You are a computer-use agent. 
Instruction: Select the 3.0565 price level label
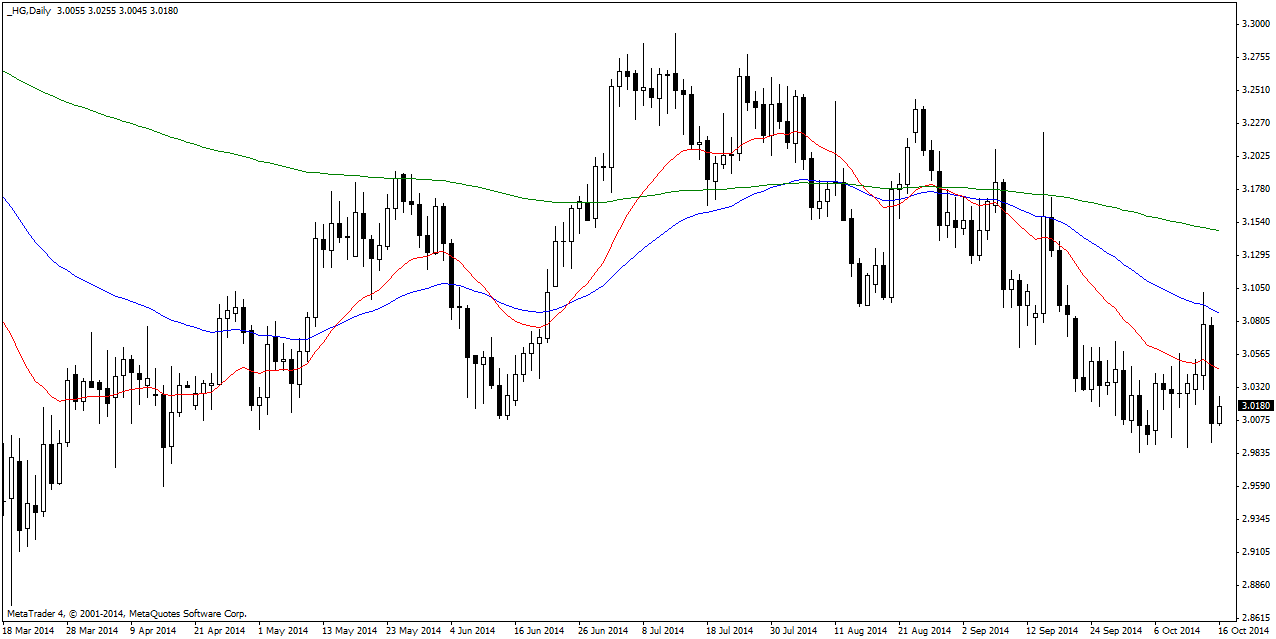(x=1255, y=354)
